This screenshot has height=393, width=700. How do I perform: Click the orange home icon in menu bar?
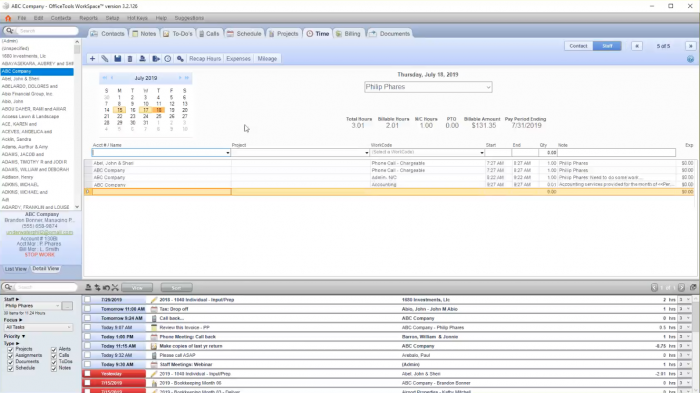click(x=8, y=18)
